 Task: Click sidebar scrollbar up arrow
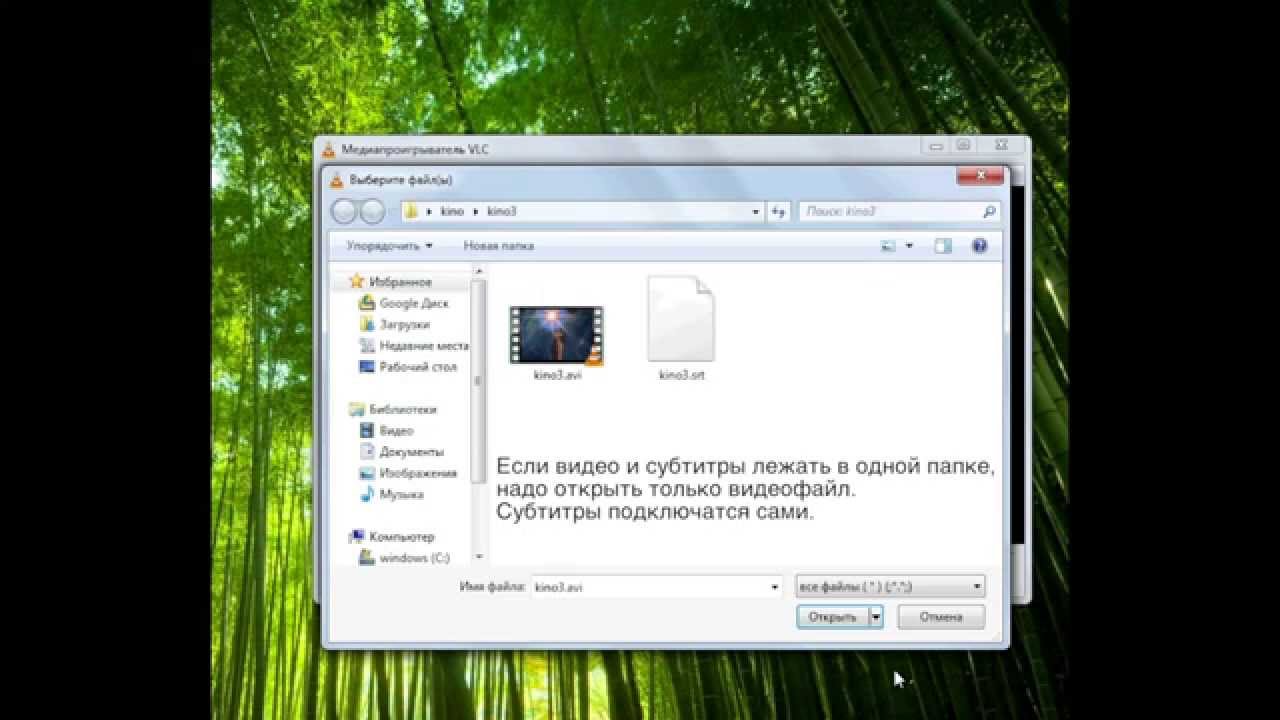point(479,272)
